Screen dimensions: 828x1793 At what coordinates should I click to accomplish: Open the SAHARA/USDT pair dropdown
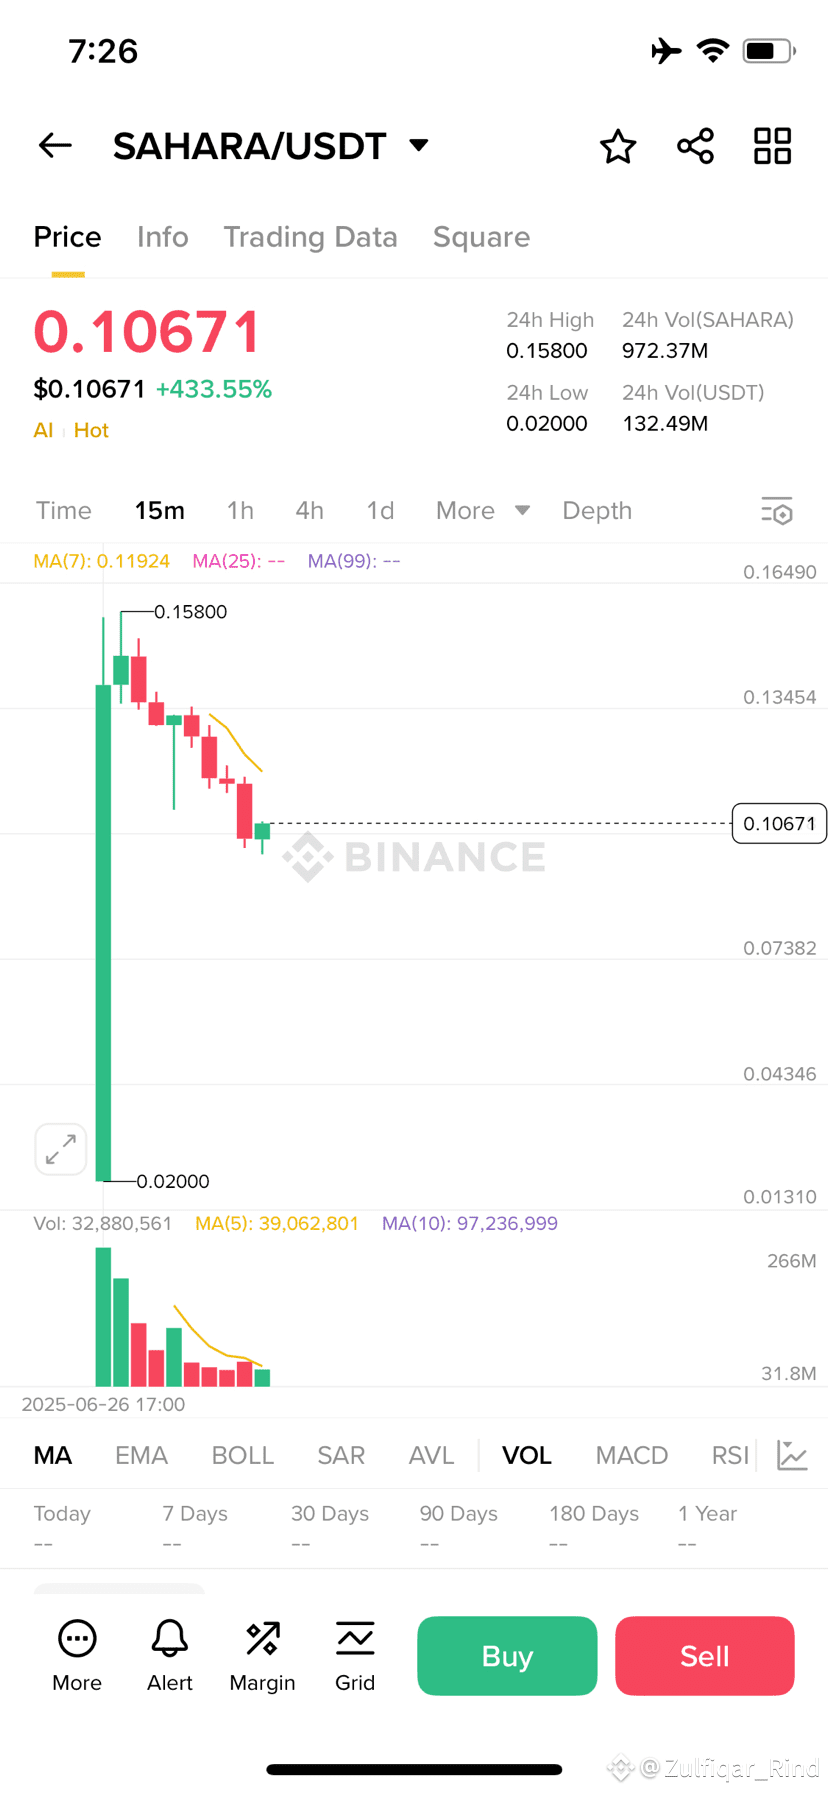point(419,146)
